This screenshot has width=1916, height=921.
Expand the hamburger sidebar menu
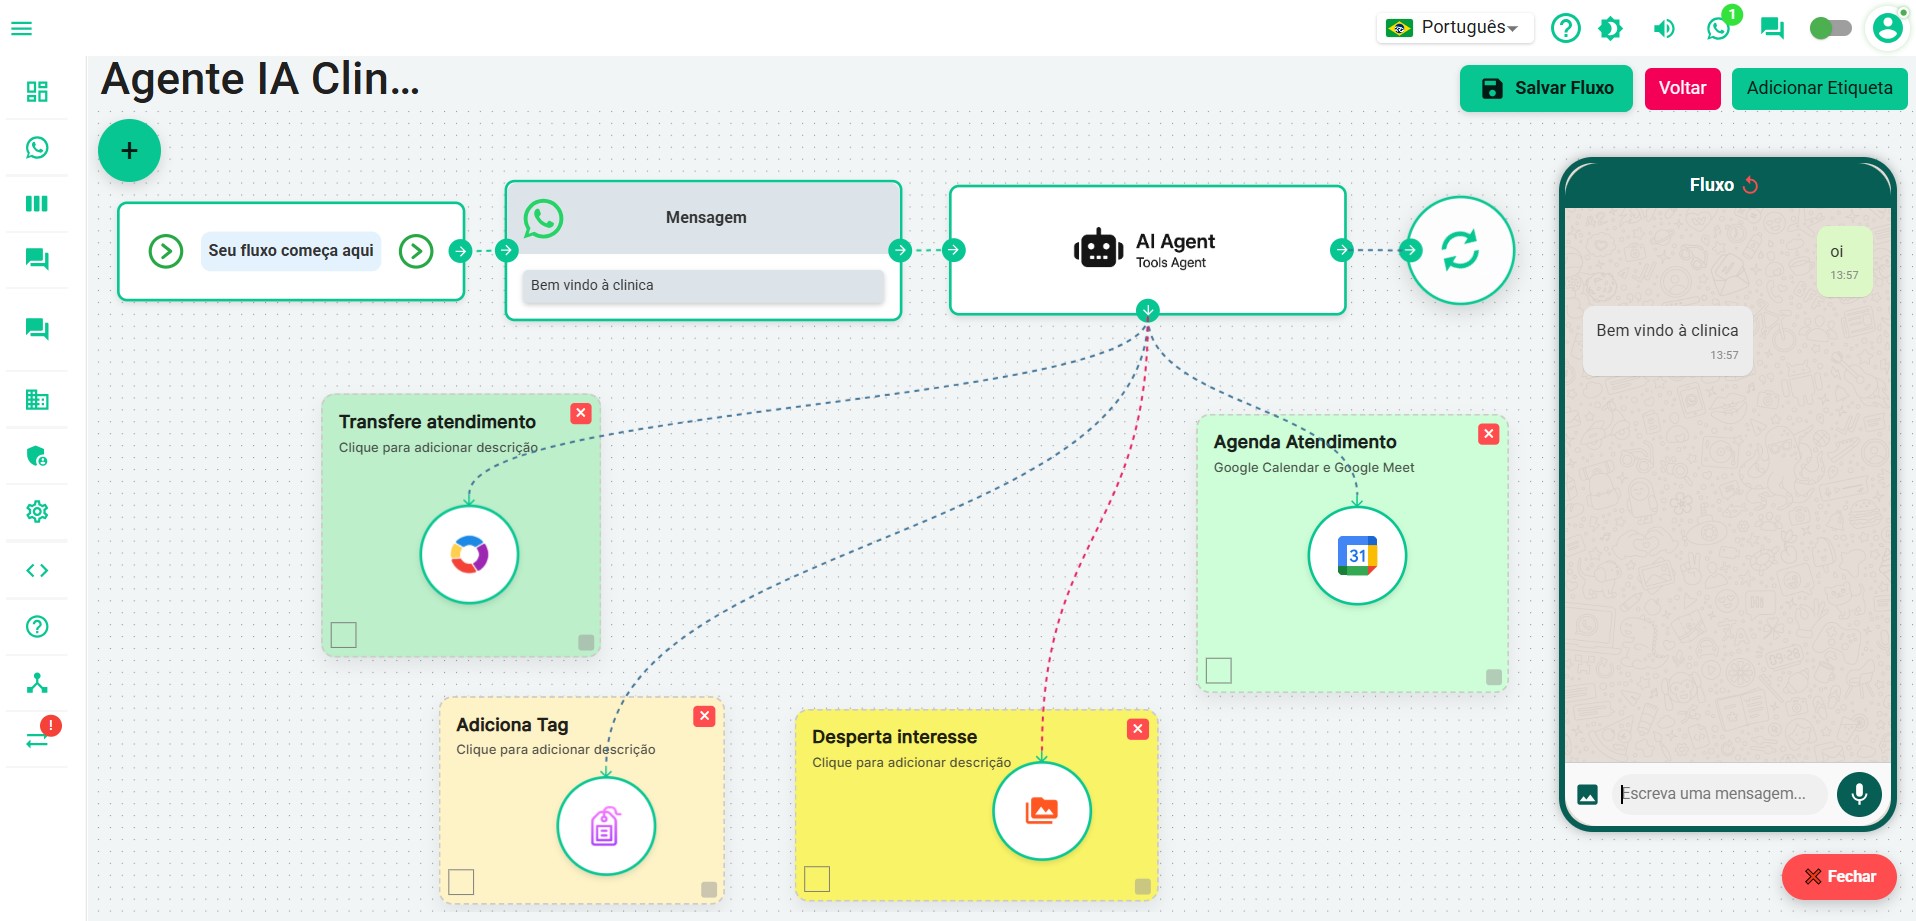pos(21,28)
